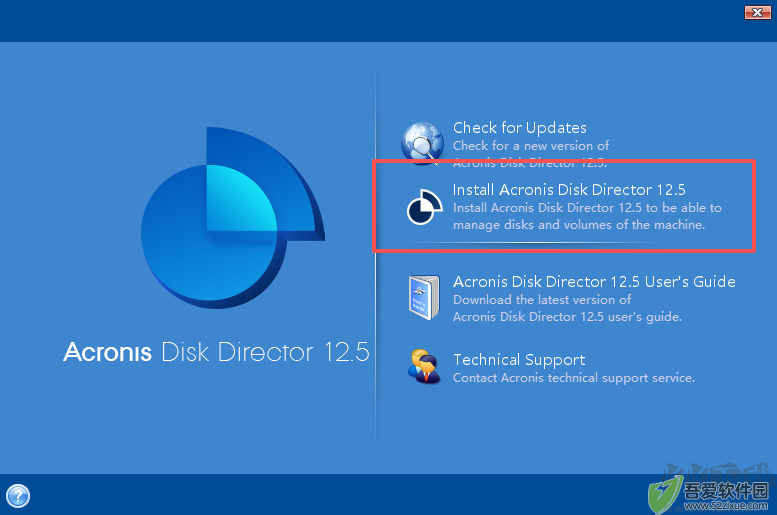Viewport: 777px width, 515px height.
Task: Open Acronis Disk Director 12.5 User's Guide link
Action: click(594, 282)
